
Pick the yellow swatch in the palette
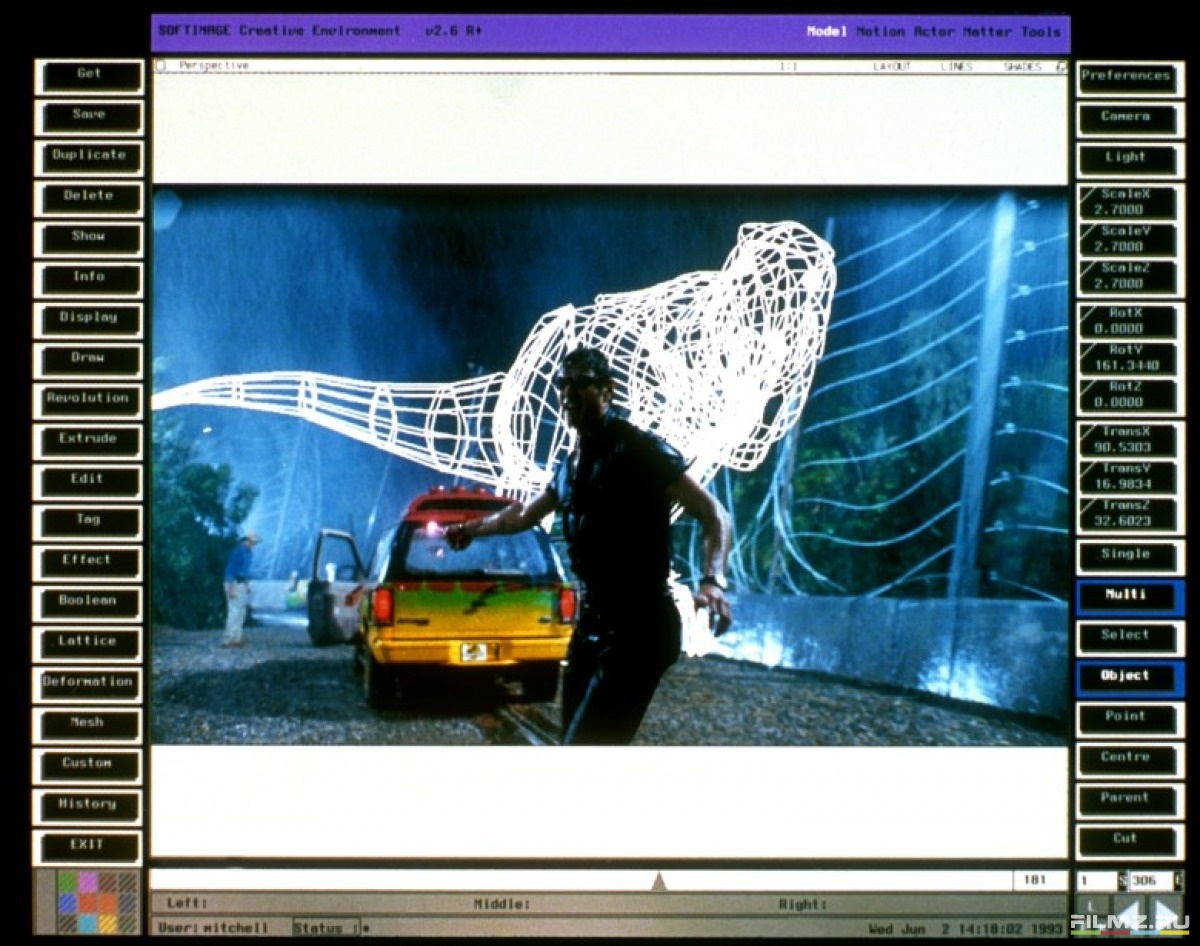107,924
